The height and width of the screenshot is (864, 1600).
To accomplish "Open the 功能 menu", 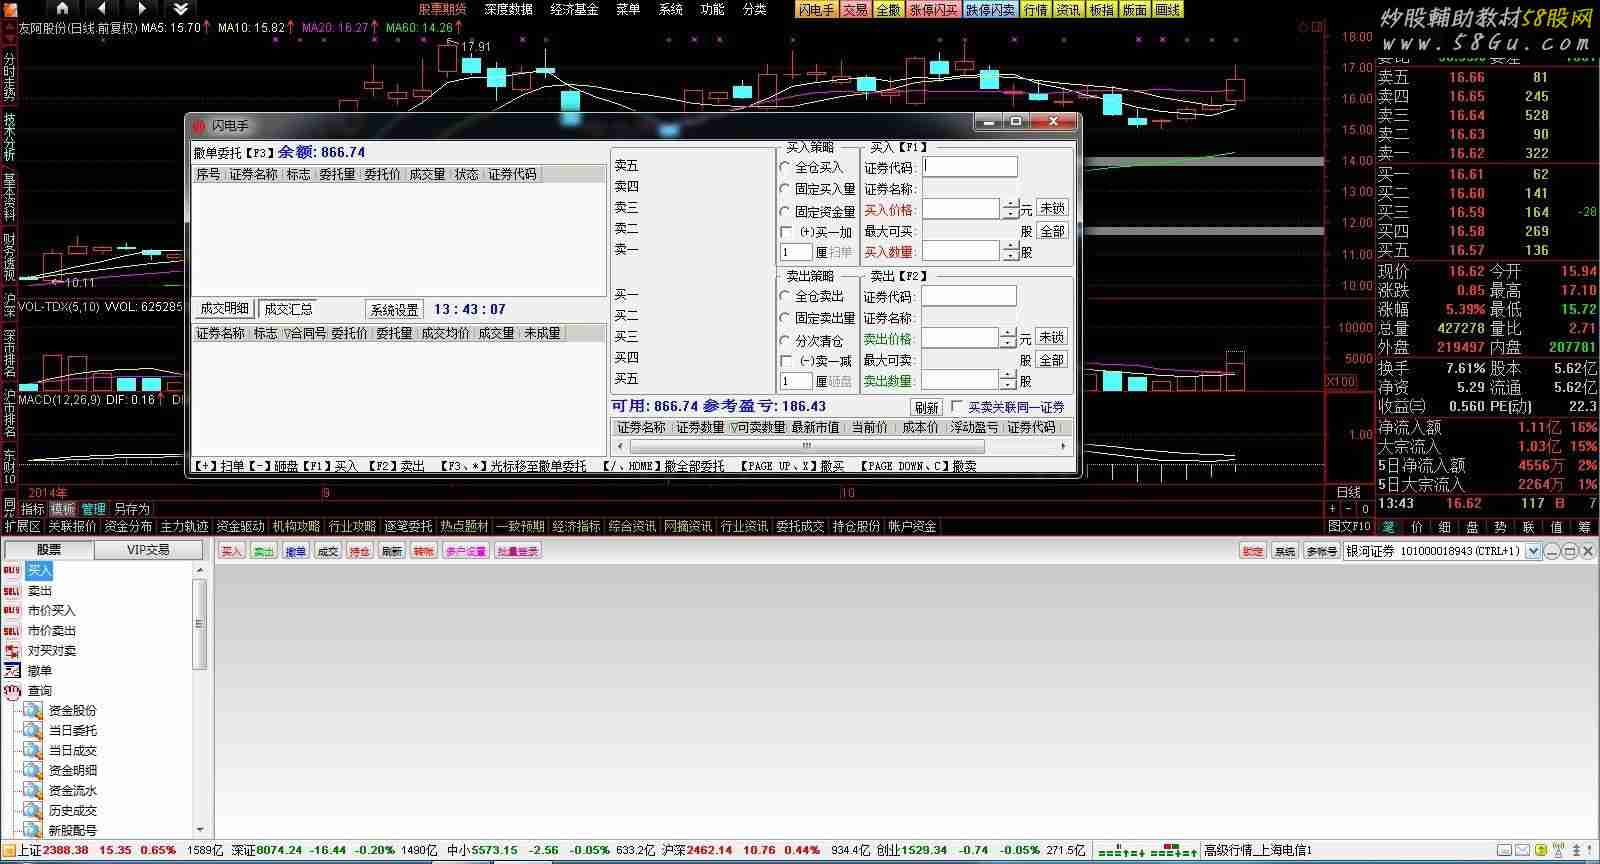I will pos(713,9).
